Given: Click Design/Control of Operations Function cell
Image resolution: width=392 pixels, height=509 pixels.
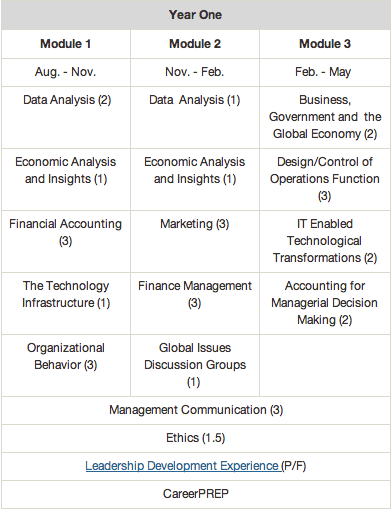Looking at the screenshot, I should pyautogui.click(x=325, y=179).
